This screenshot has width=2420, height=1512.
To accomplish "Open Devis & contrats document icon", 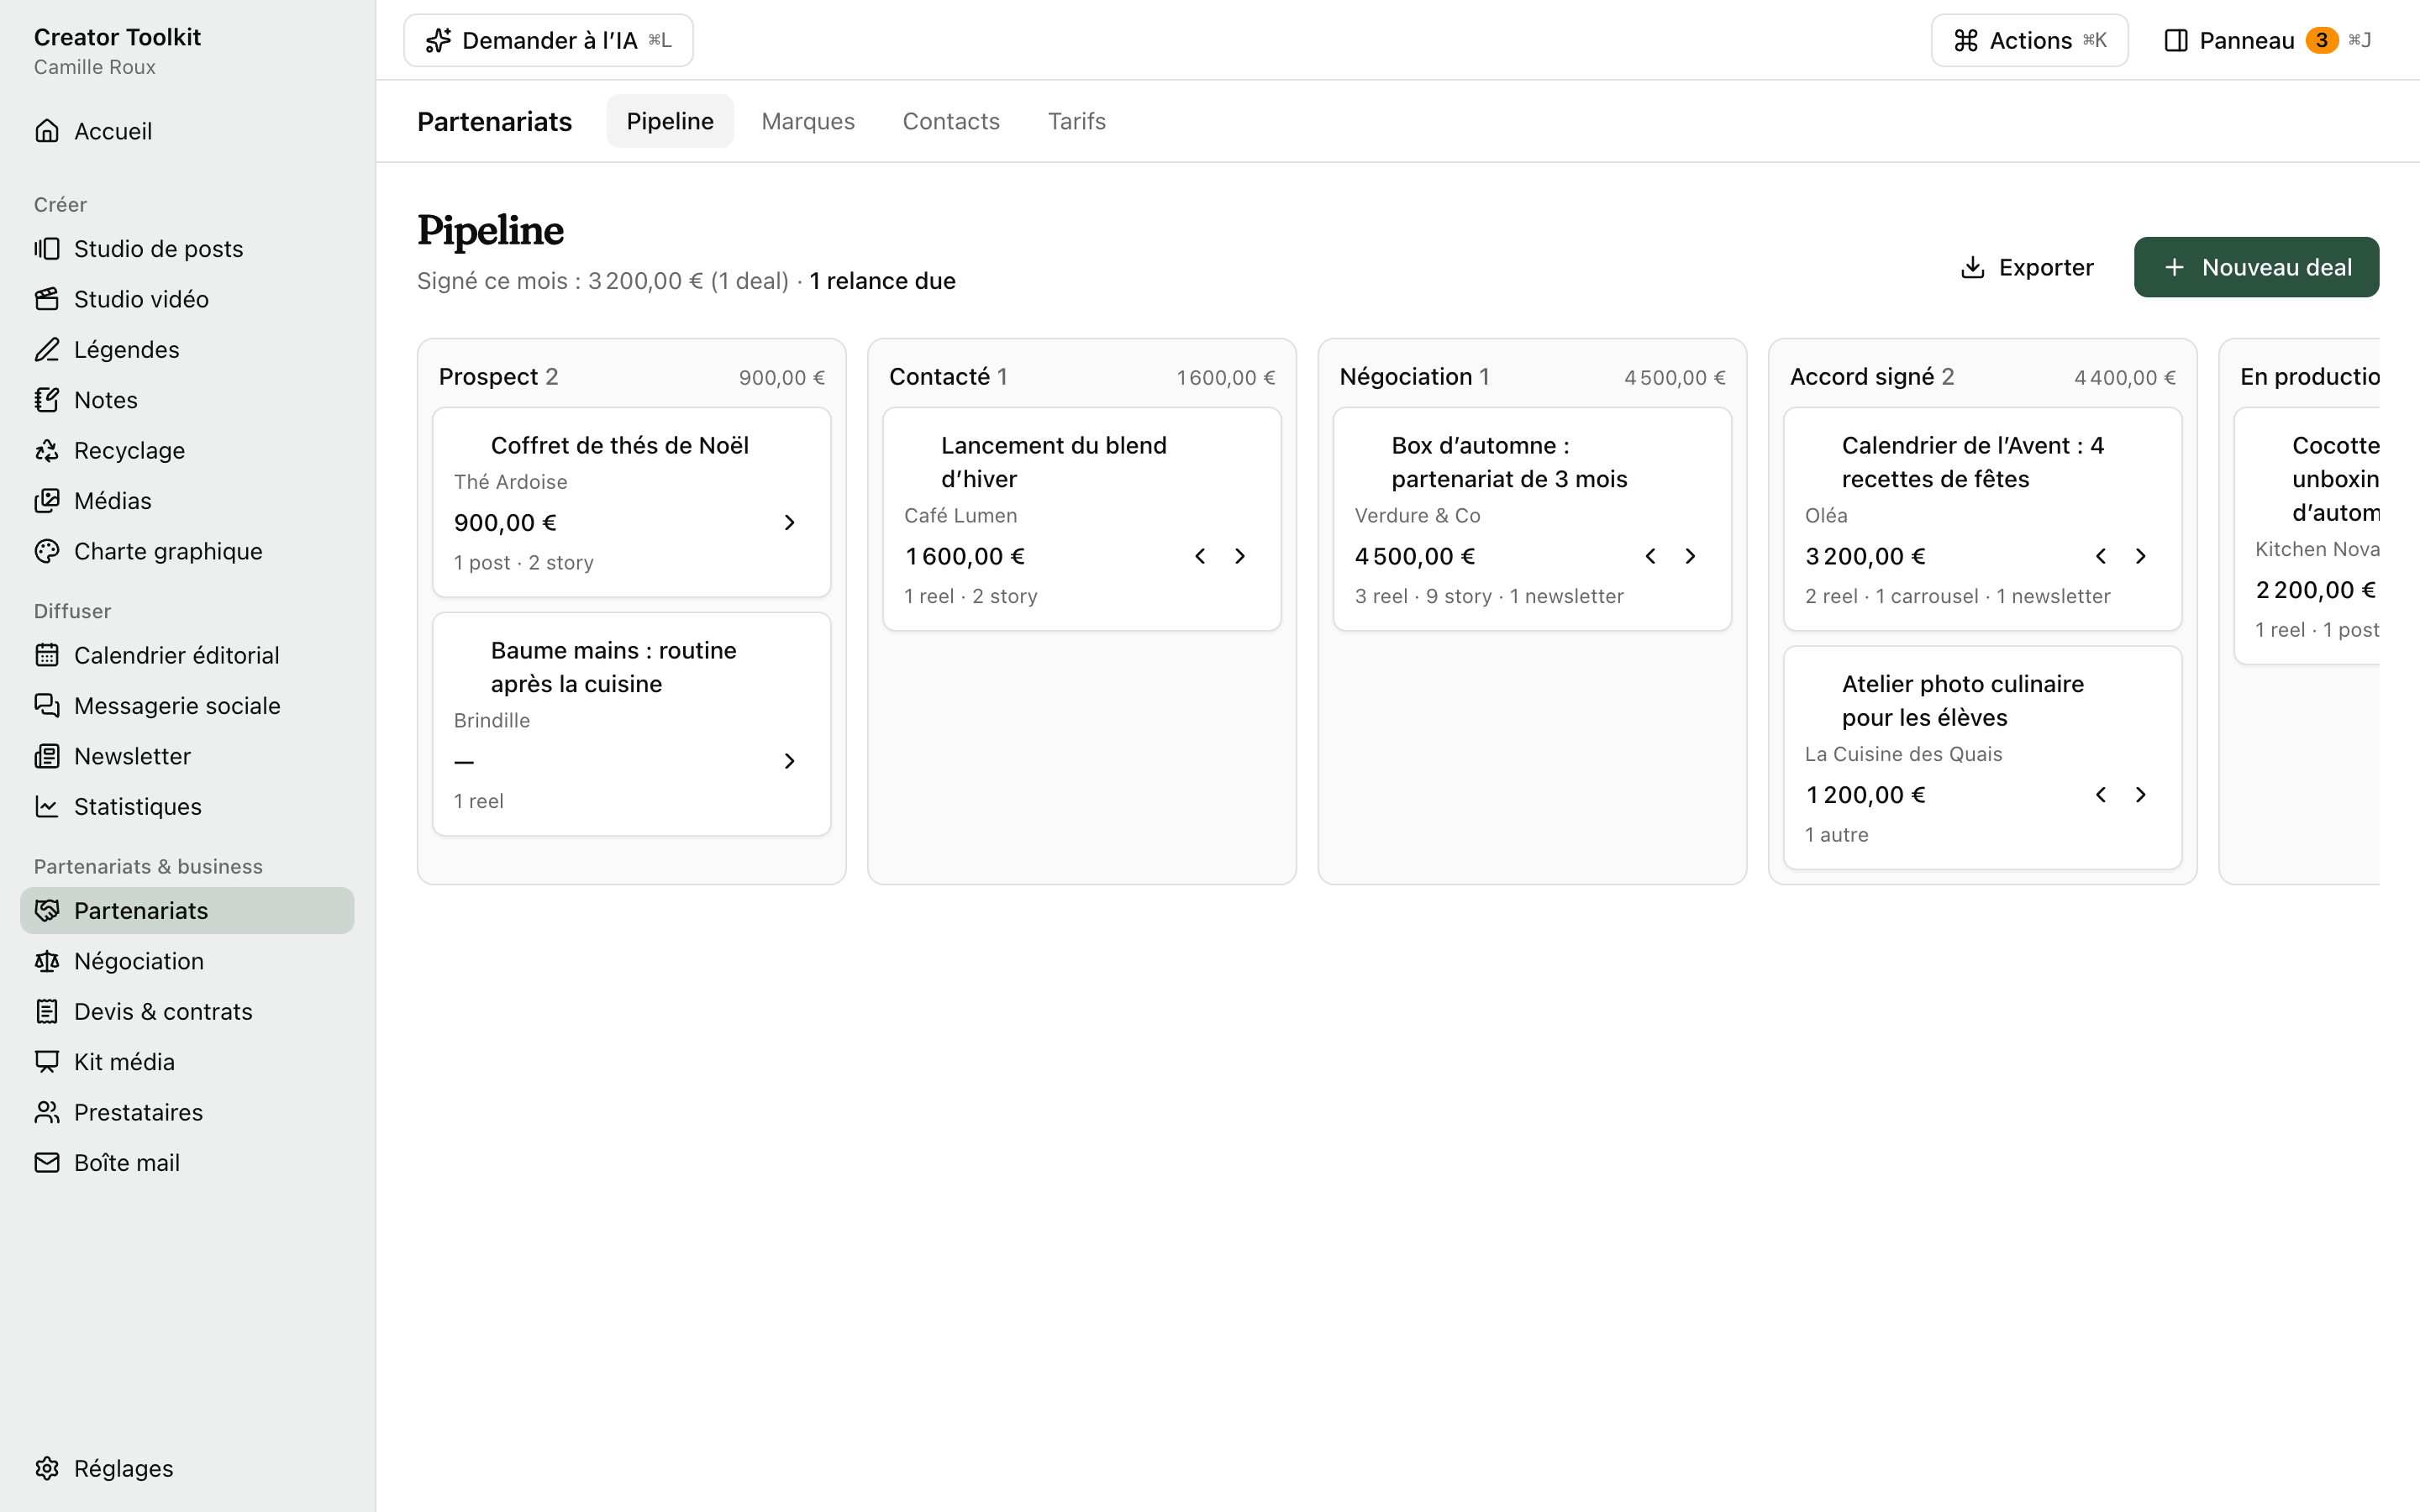I will [47, 1011].
